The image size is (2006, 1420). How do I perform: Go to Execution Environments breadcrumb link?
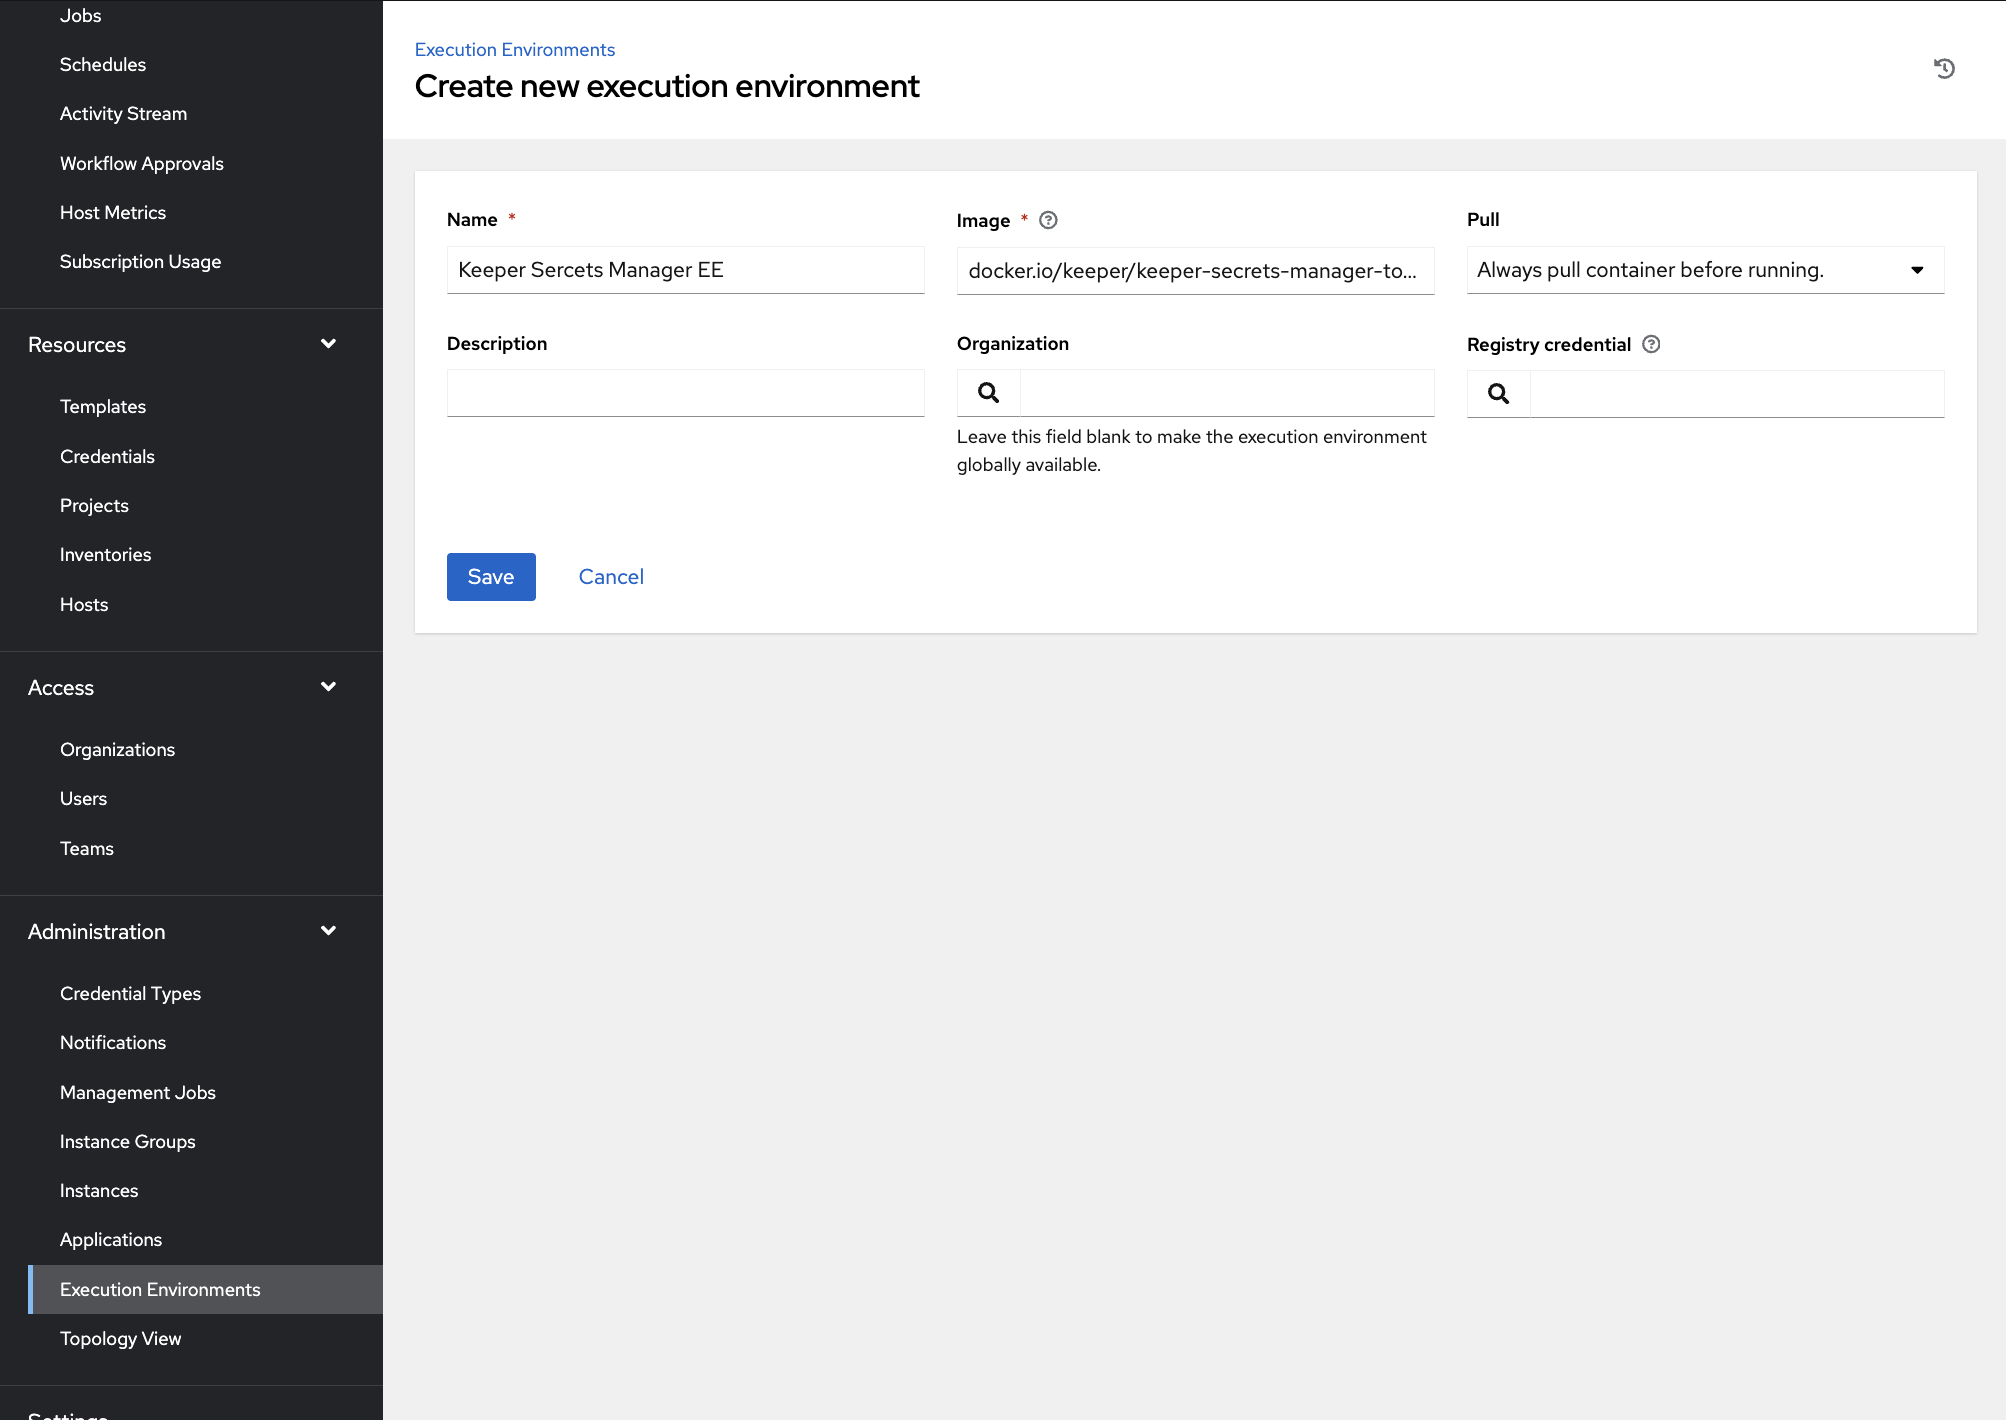pyautogui.click(x=514, y=50)
